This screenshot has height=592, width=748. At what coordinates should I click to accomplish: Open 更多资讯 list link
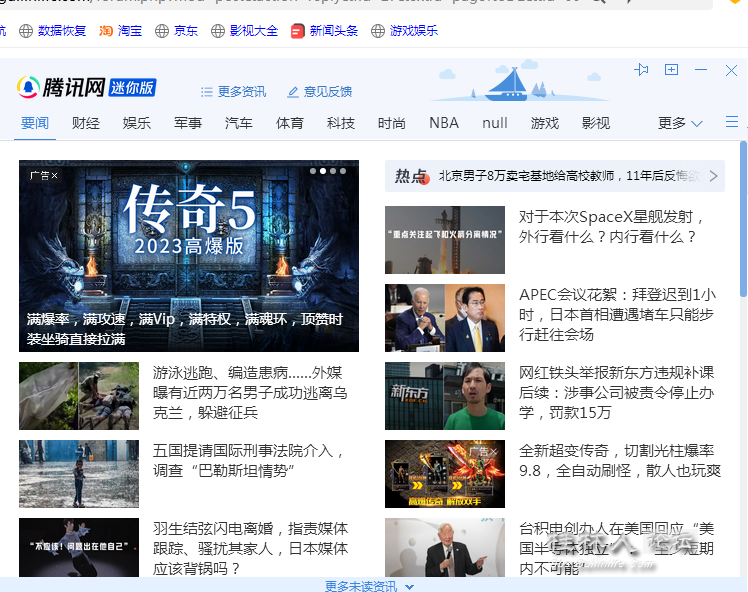coord(233,92)
